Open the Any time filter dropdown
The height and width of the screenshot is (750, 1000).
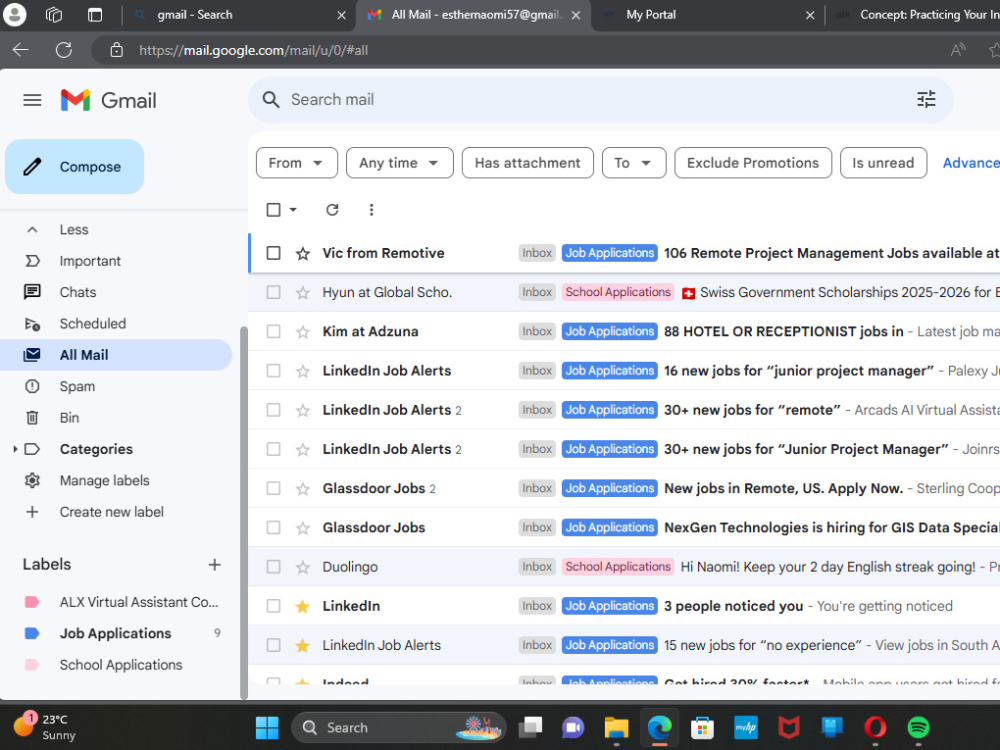click(x=399, y=163)
